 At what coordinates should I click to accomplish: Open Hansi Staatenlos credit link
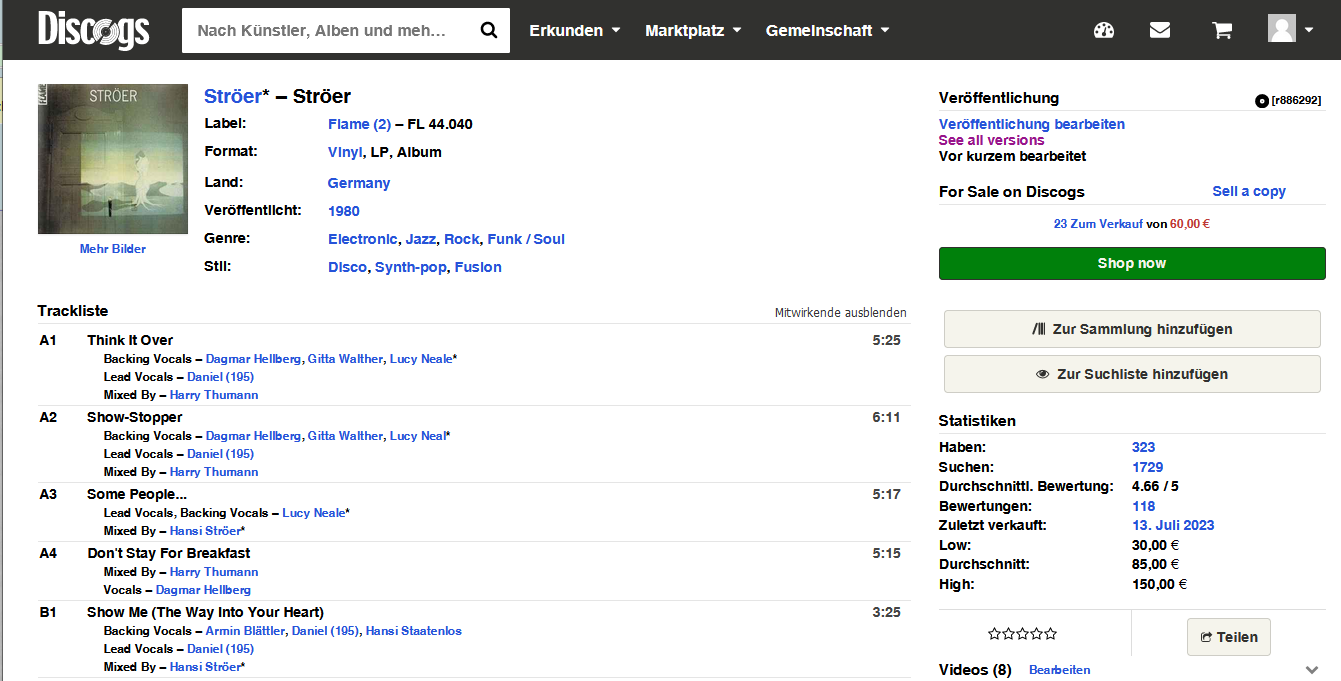pos(414,631)
